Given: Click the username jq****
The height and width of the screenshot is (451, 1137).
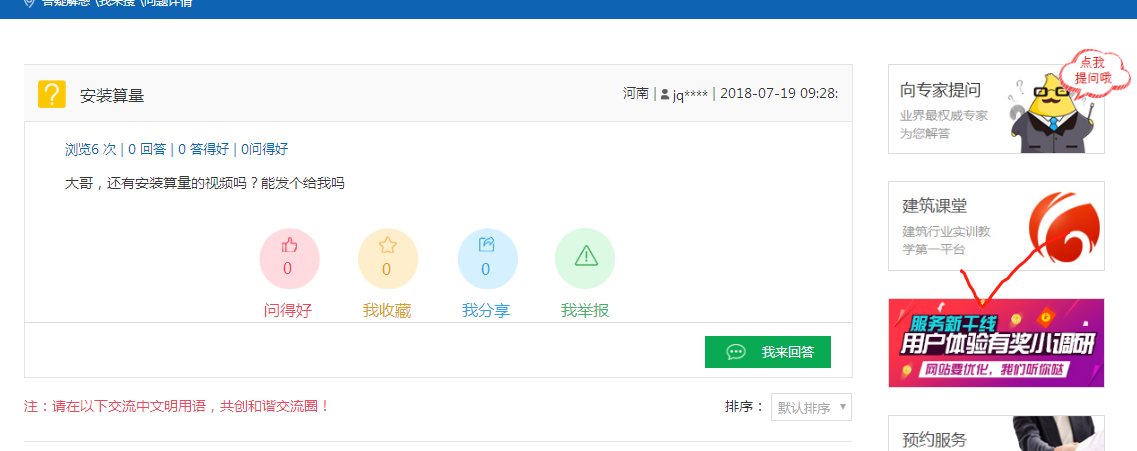Looking at the screenshot, I should coord(690,94).
